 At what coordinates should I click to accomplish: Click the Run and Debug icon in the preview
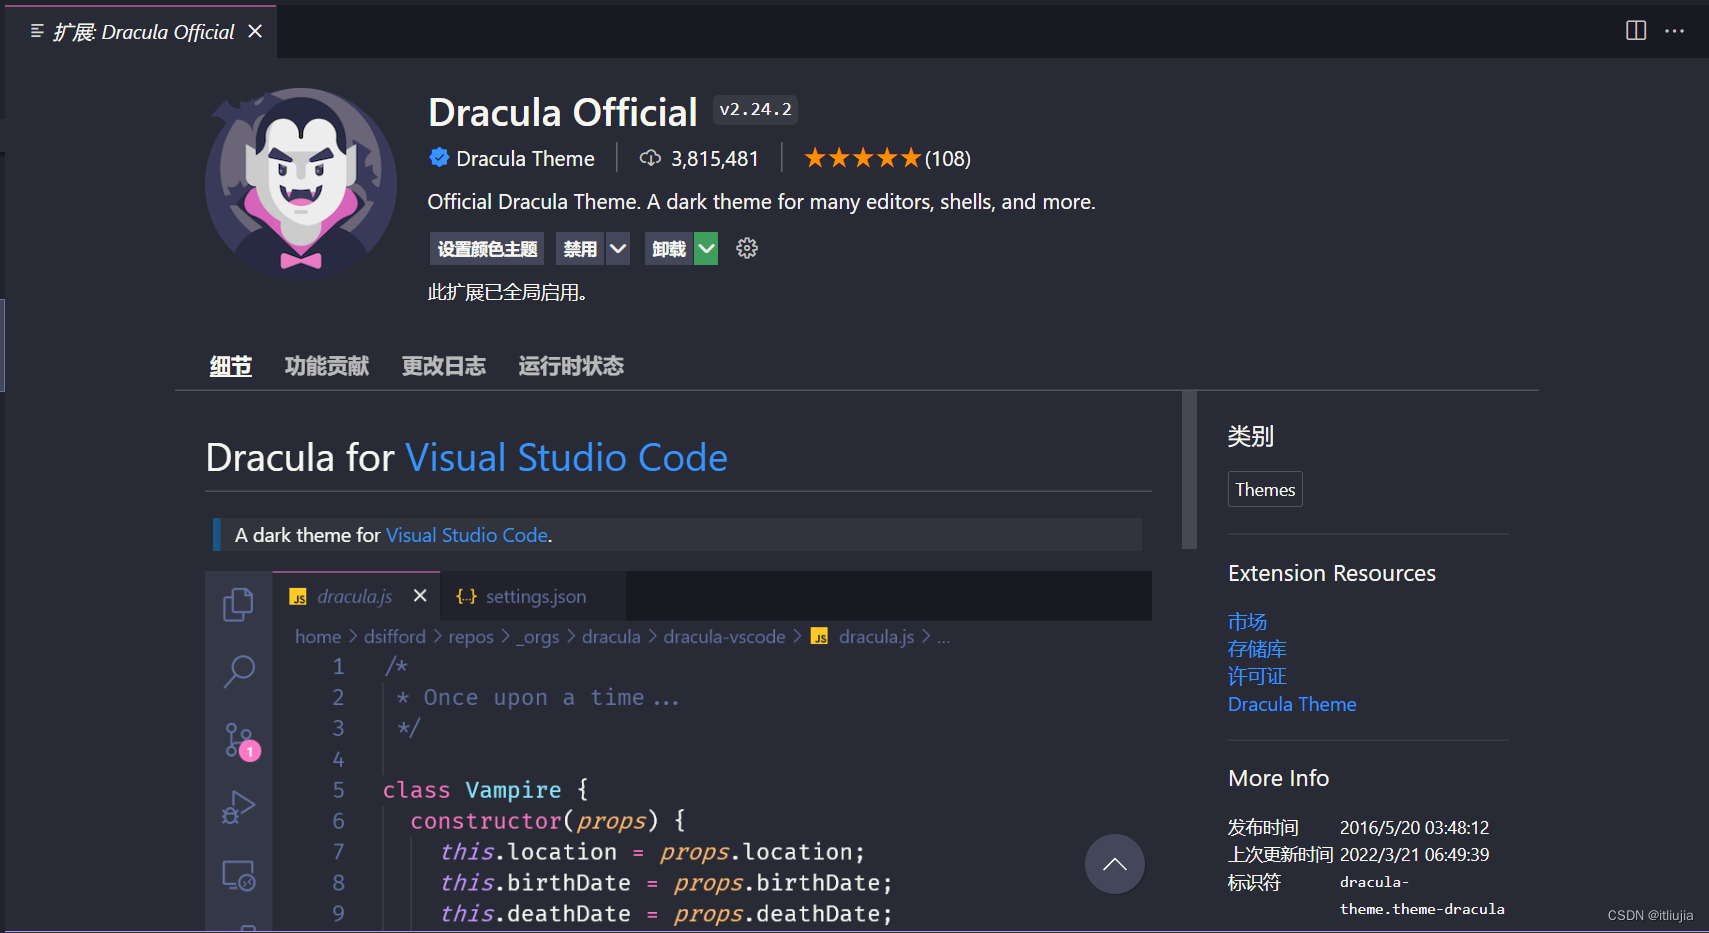(238, 807)
